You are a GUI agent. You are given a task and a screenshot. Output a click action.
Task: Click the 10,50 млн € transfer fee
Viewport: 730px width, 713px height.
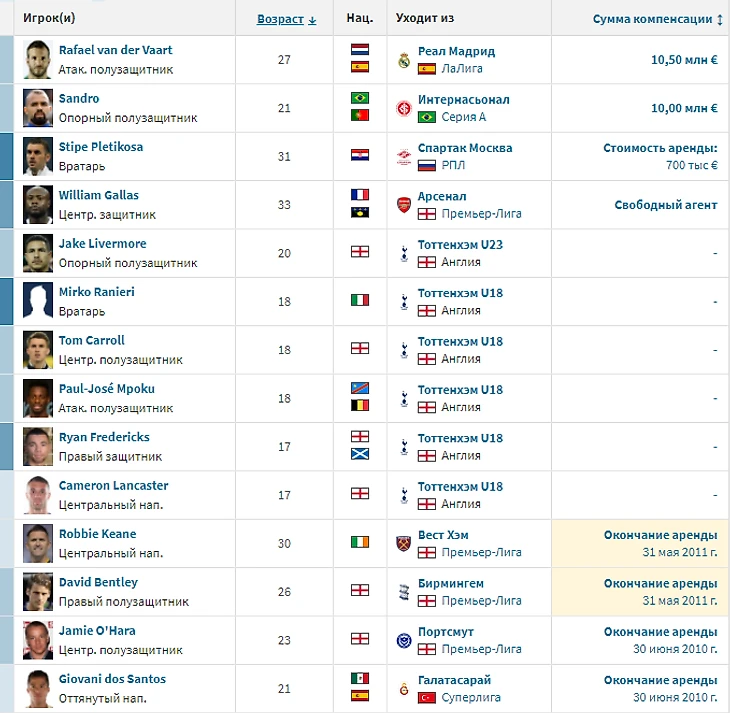click(x=683, y=59)
